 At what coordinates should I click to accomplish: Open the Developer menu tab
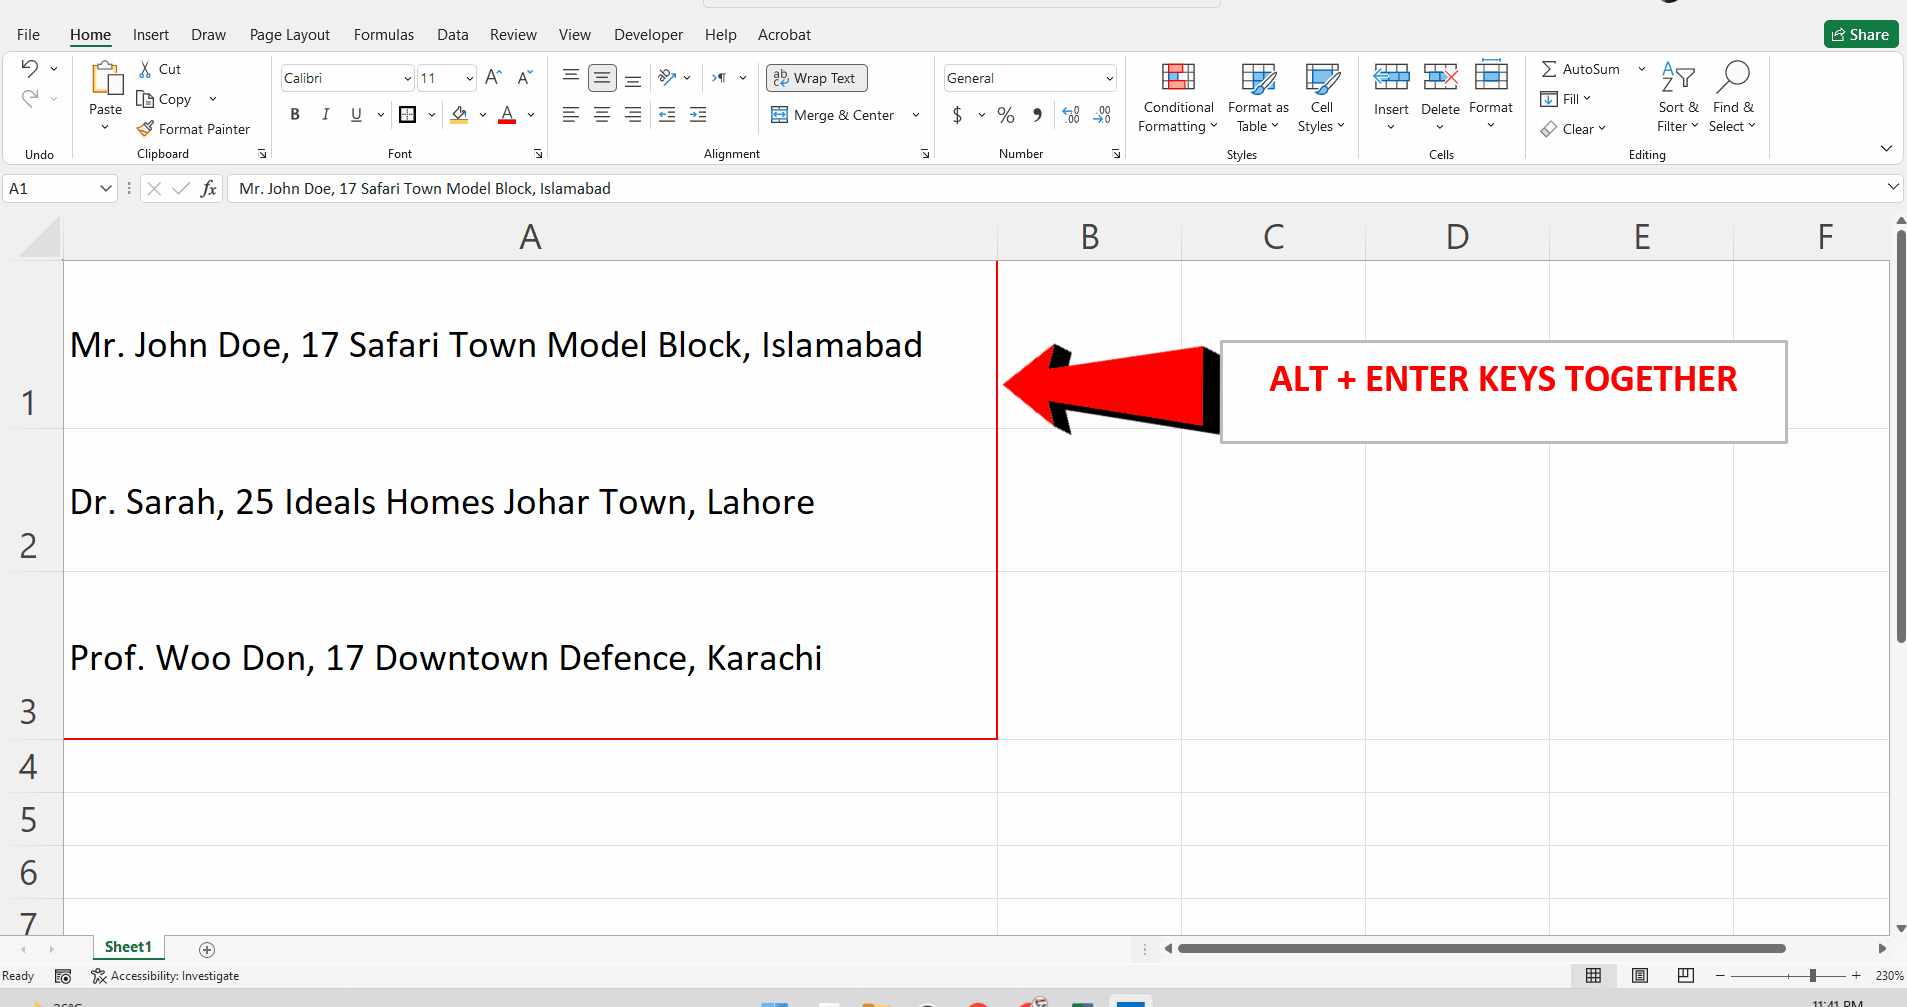(x=648, y=34)
